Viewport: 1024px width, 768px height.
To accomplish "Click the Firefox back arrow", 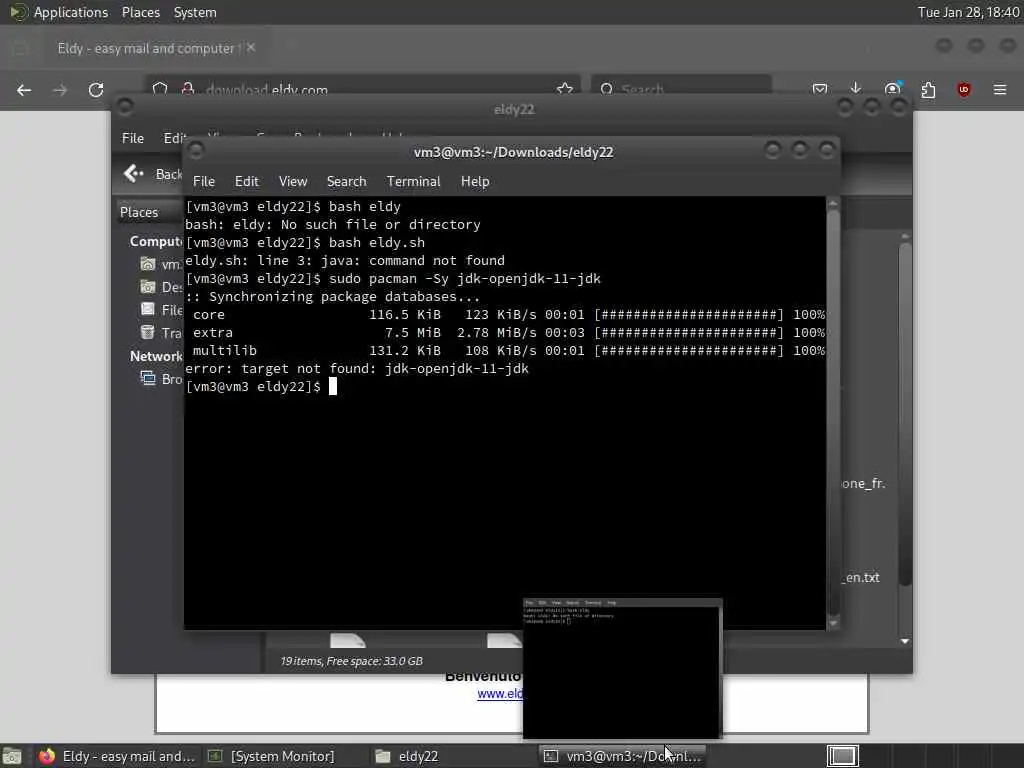I will click(x=24, y=89).
